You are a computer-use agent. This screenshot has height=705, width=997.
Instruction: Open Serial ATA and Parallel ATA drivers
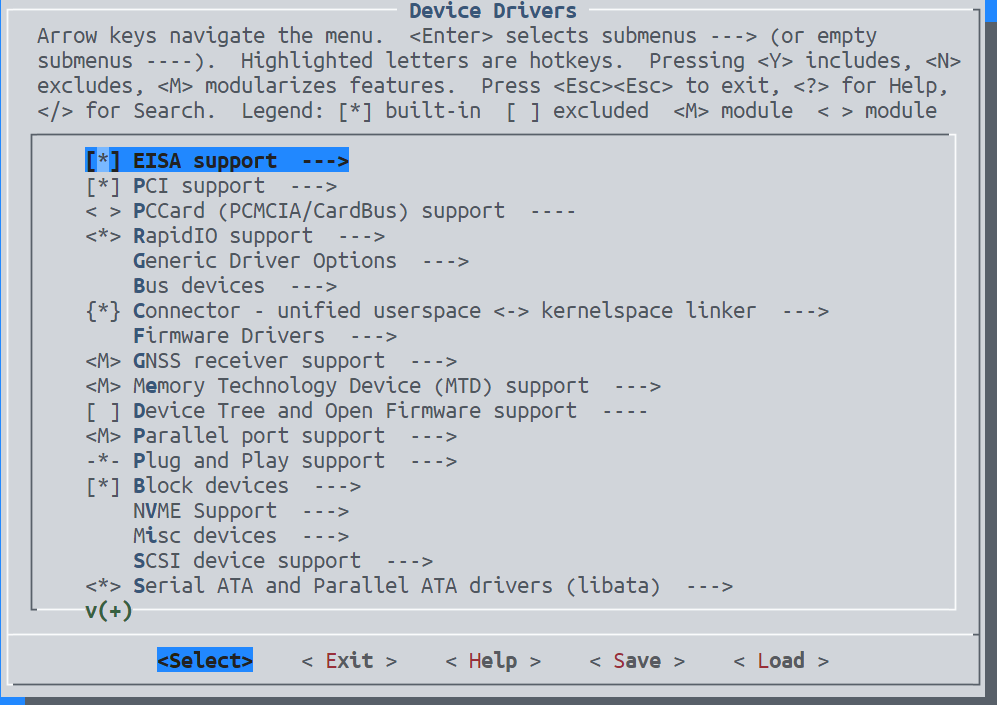tap(396, 586)
